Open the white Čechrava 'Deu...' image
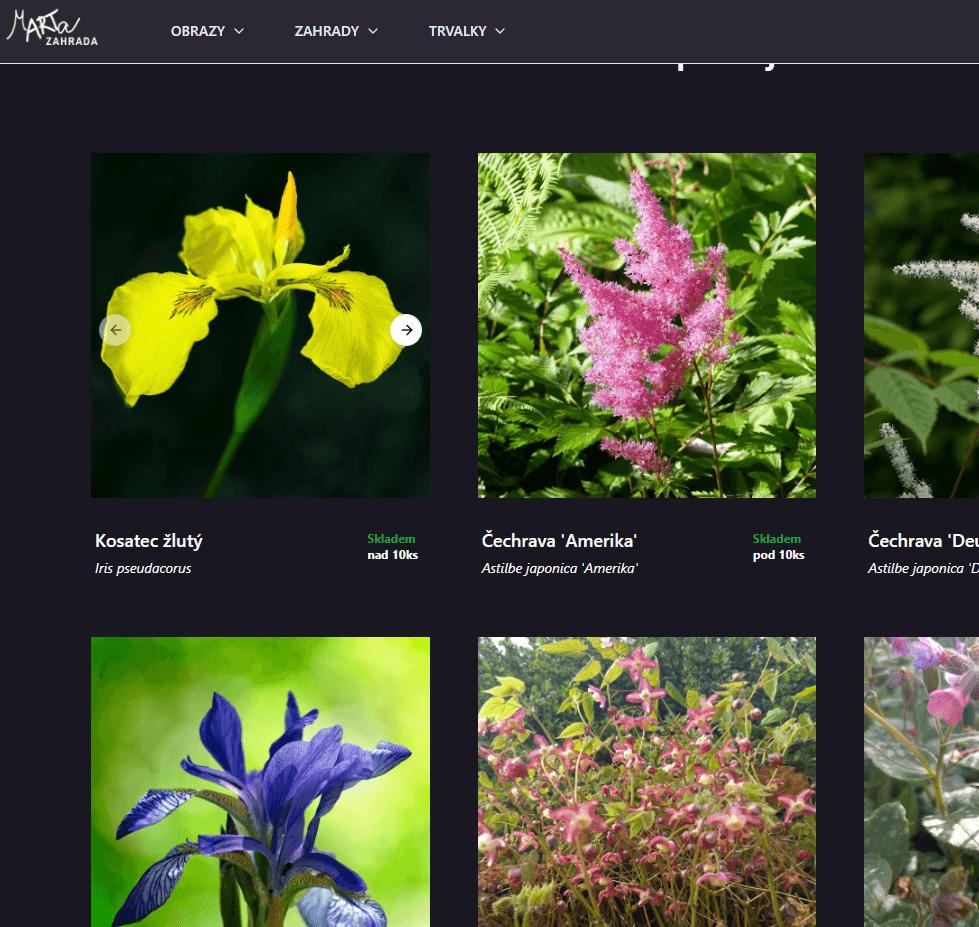 [922, 325]
